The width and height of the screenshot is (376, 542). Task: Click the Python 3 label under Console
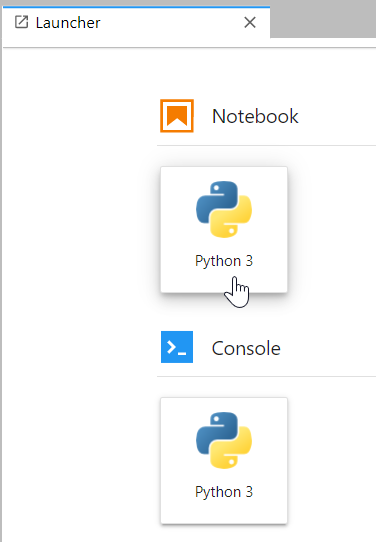click(224, 492)
